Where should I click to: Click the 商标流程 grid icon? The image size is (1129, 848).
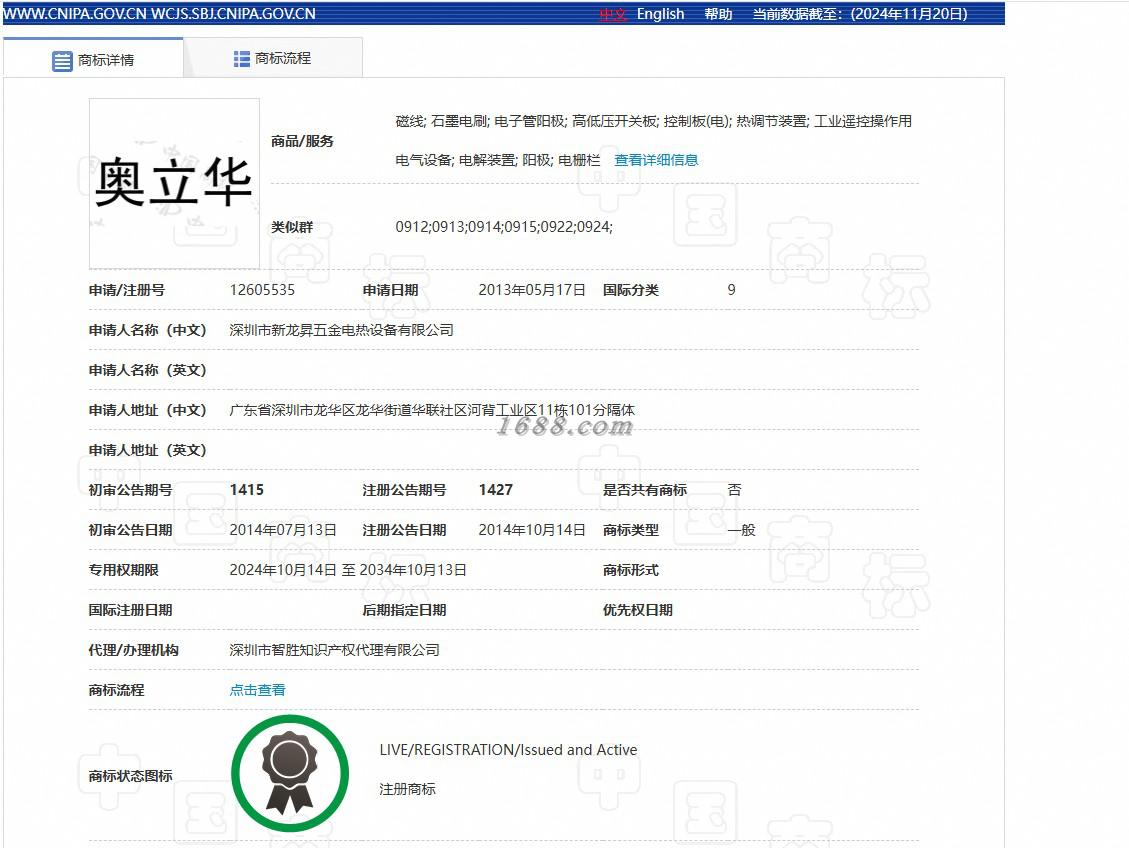tap(242, 59)
